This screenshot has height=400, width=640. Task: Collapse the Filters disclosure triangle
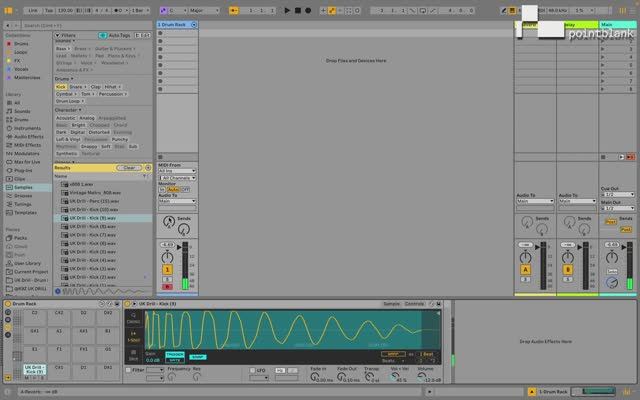tap(58, 36)
